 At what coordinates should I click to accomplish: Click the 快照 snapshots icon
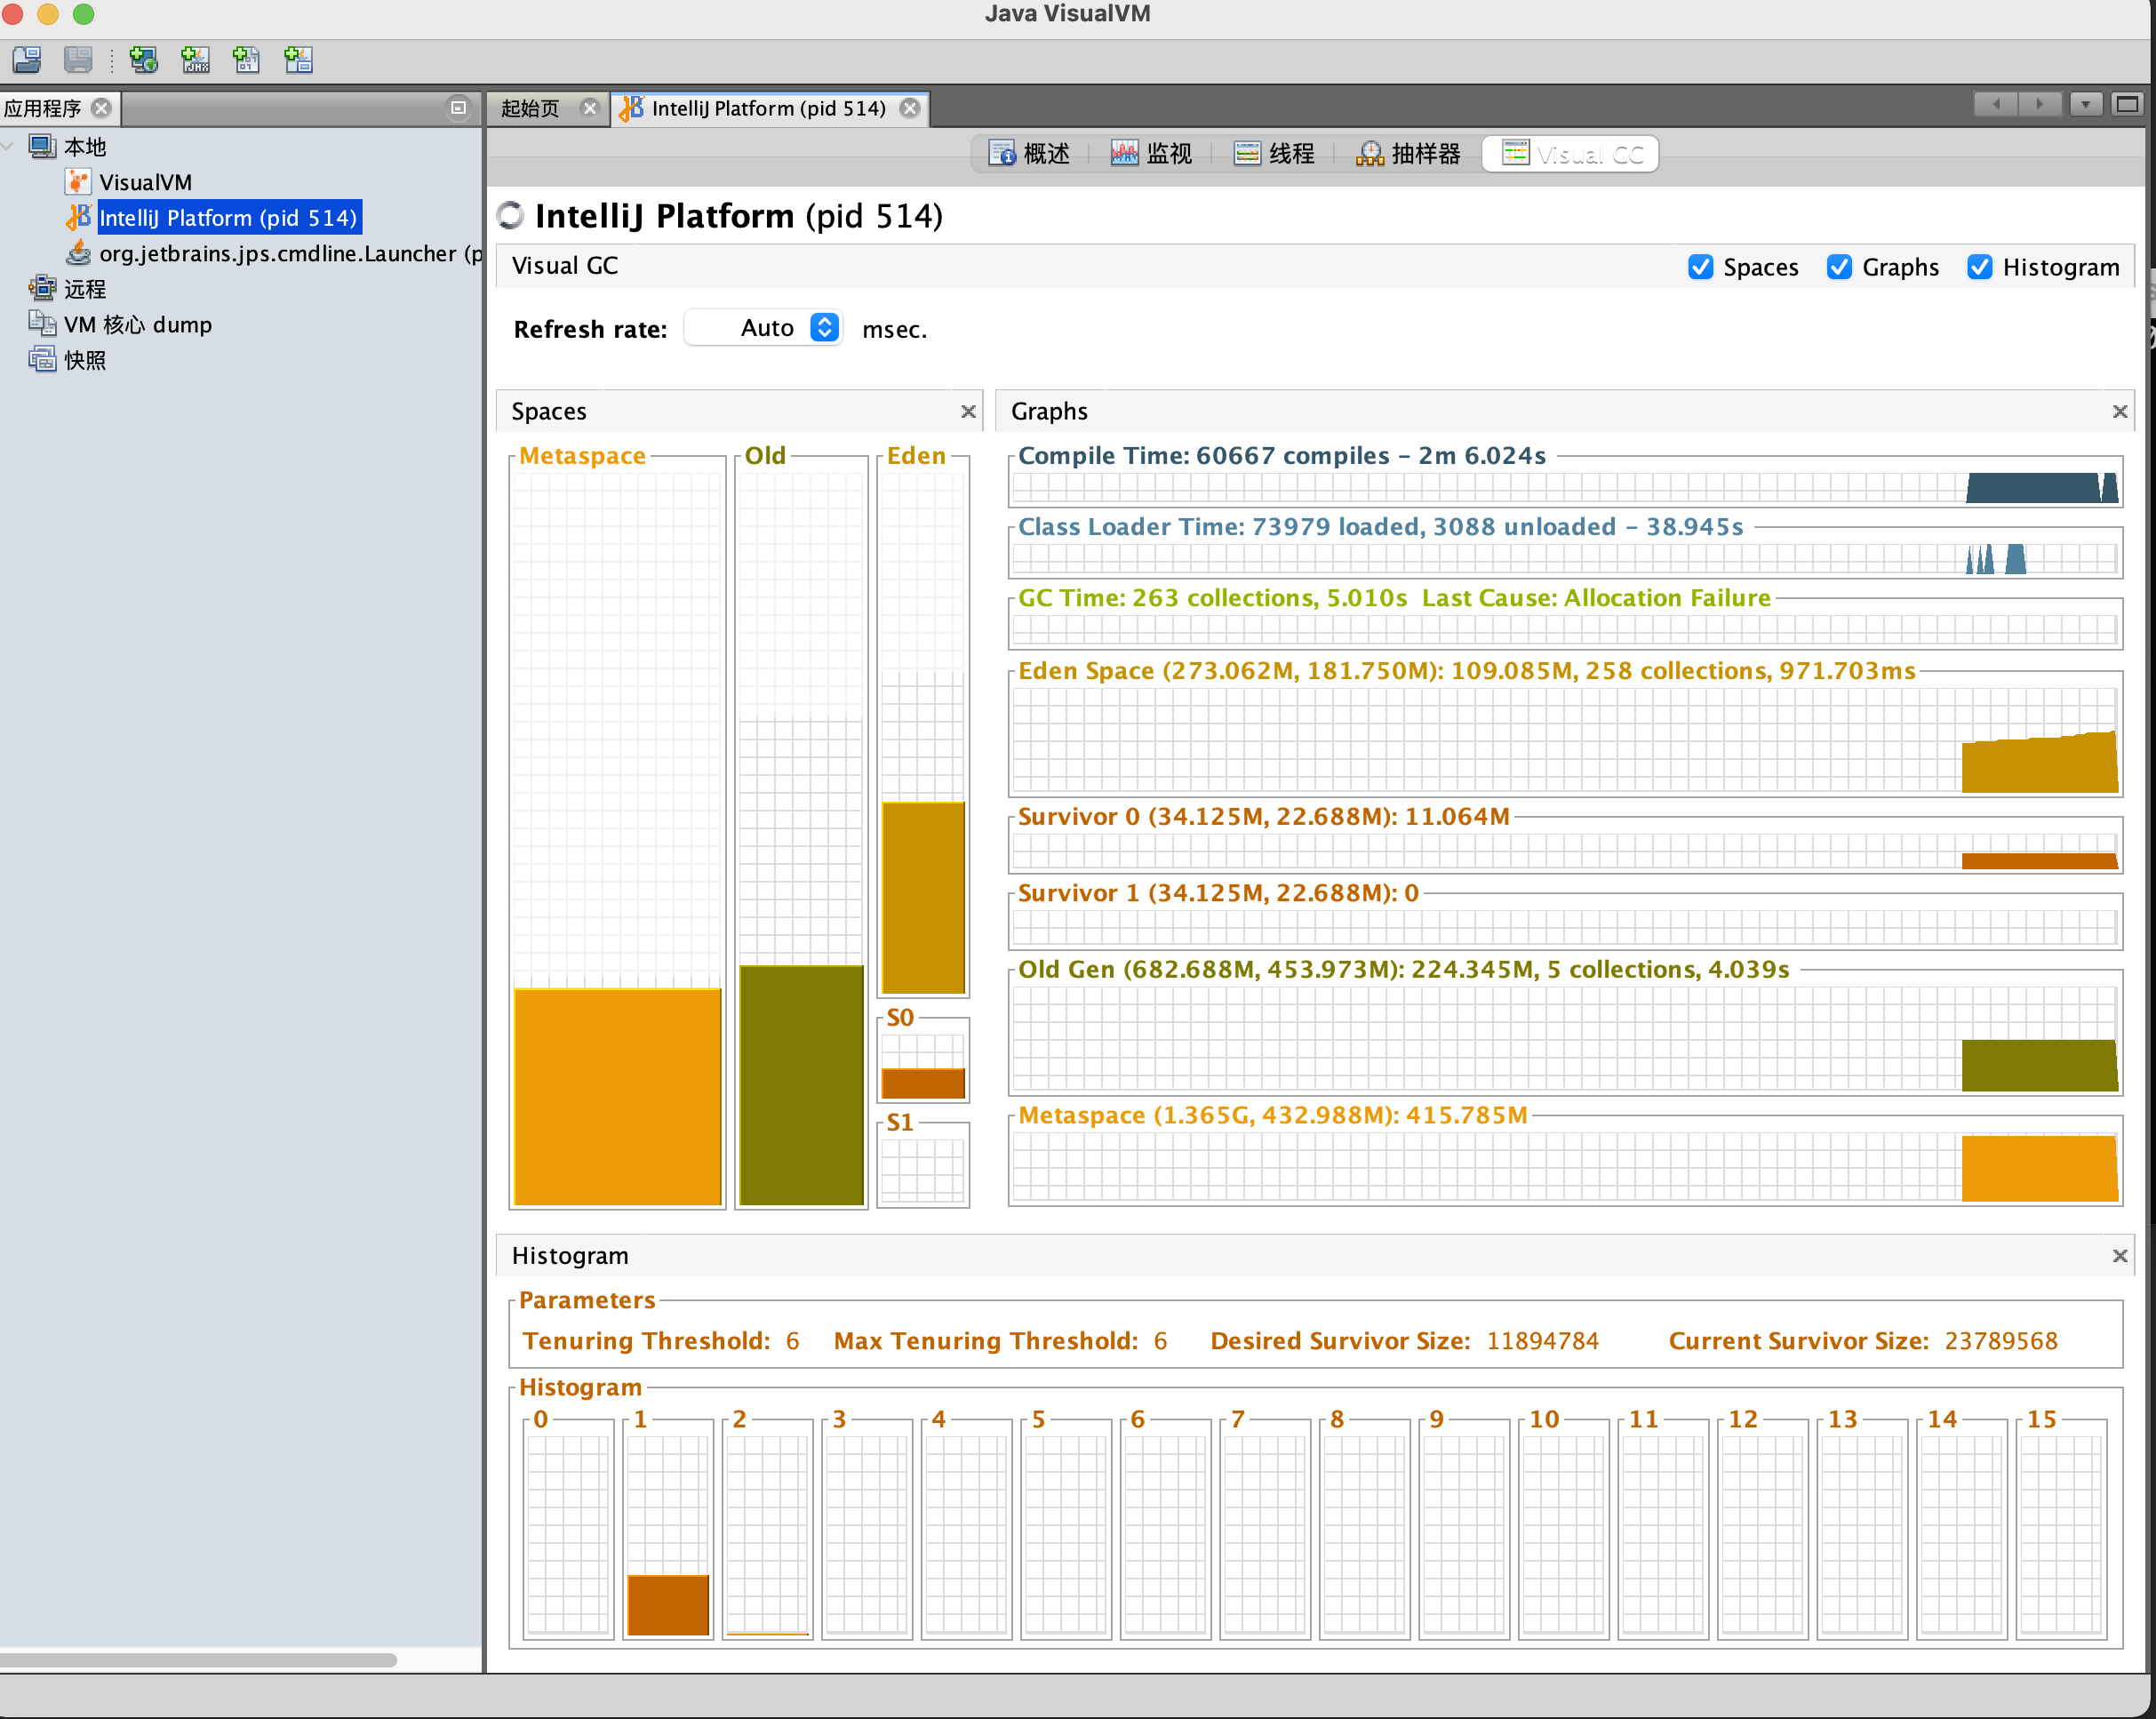[42, 360]
